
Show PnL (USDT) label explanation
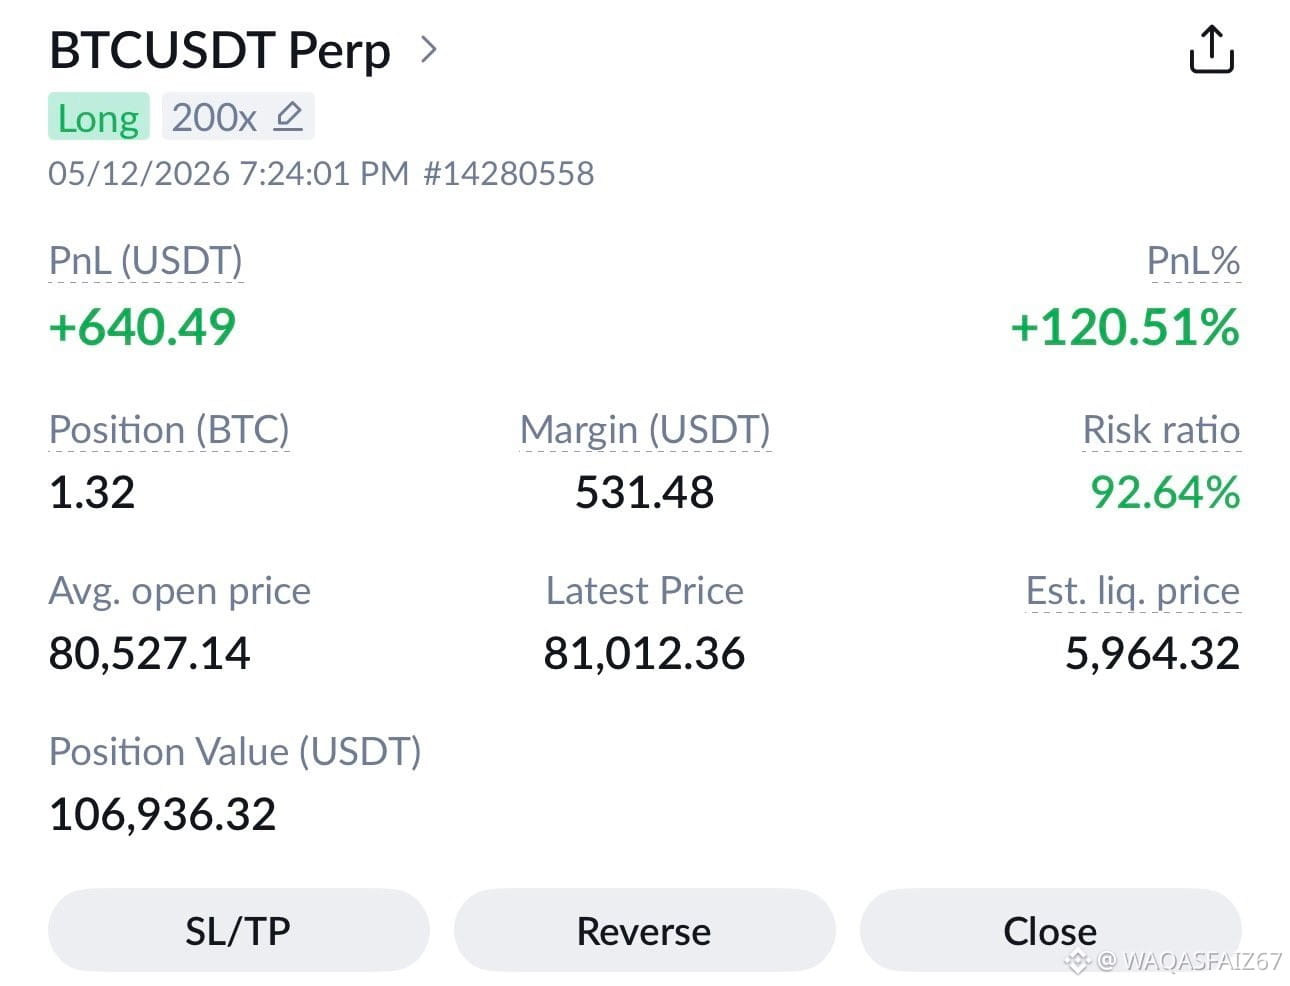(x=146, y=261)
